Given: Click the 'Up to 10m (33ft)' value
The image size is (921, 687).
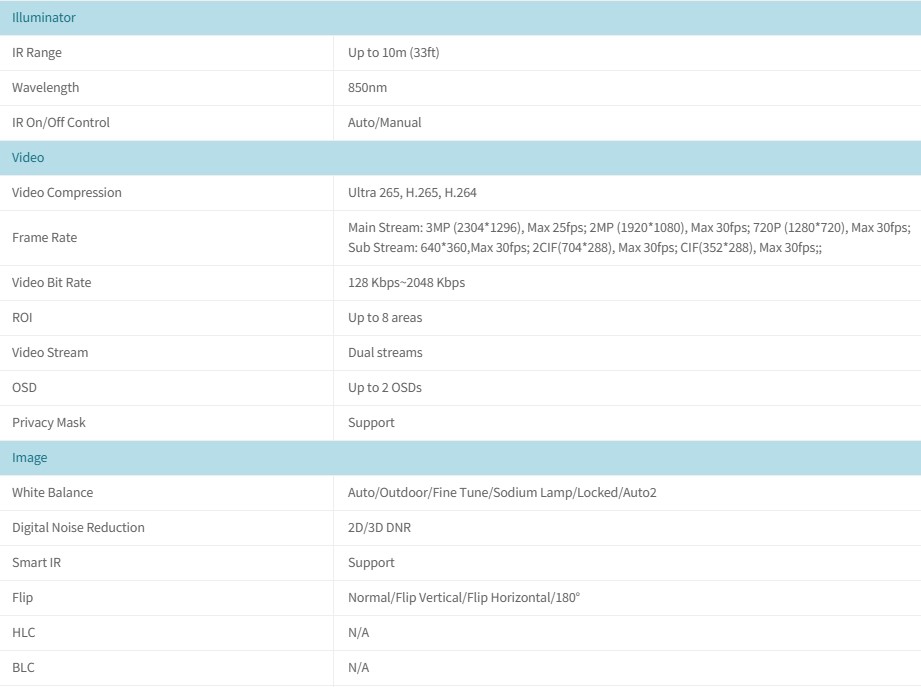Looking at the screenshot, I should (393, 53).
